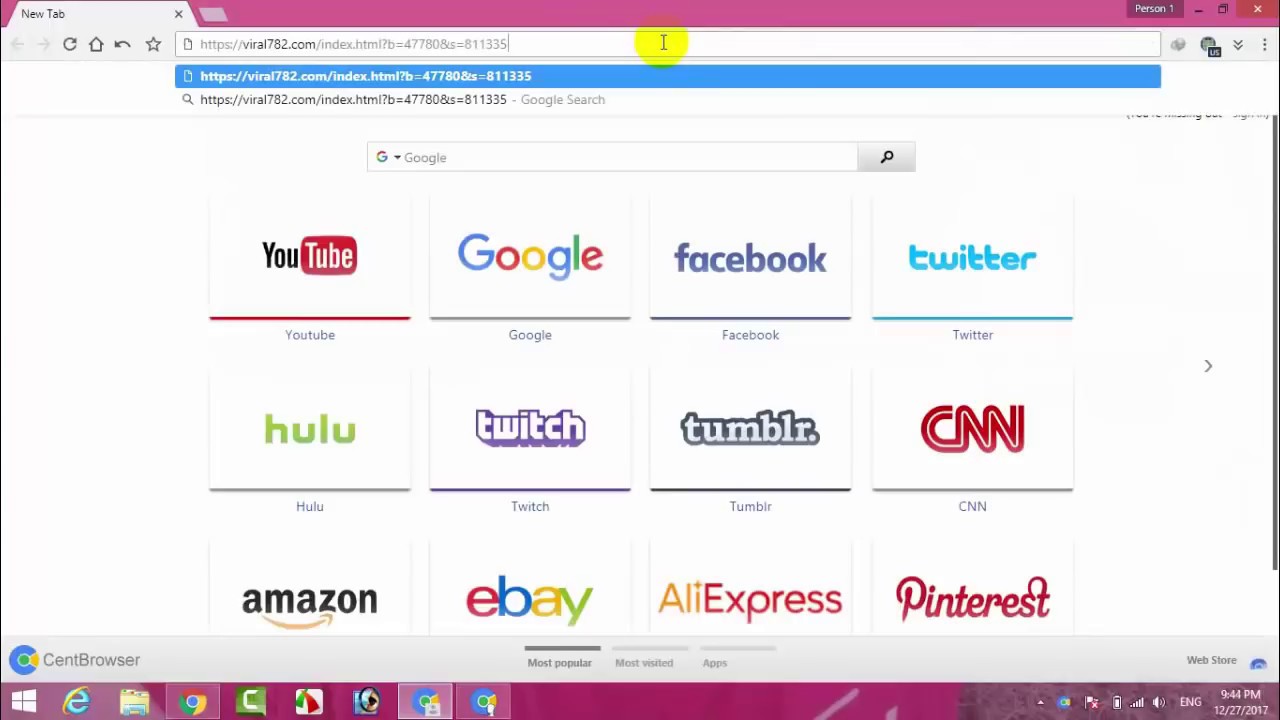The height and width of the screenshot is (720, 1280).
Task: Reload the current page
Action: coord(69,44)
